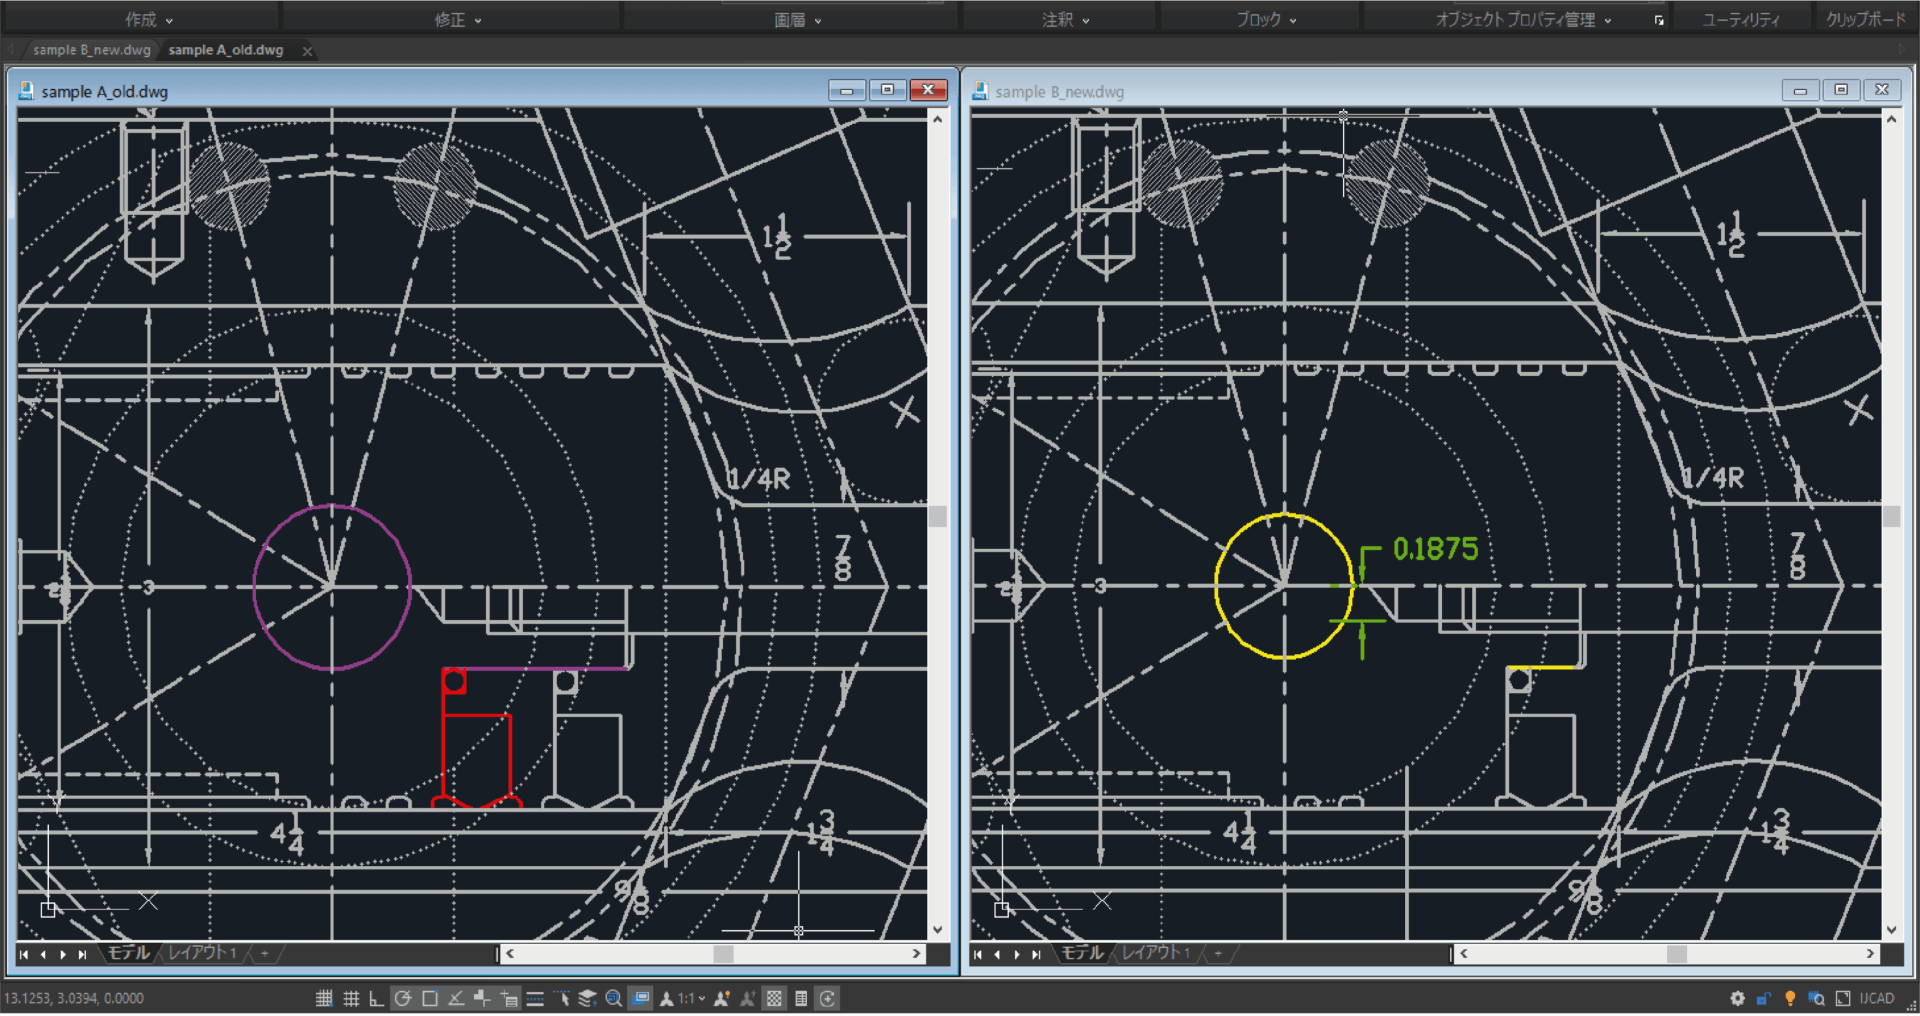
Task: Enable snap mode from the status bar
Action: click(324, 998)
